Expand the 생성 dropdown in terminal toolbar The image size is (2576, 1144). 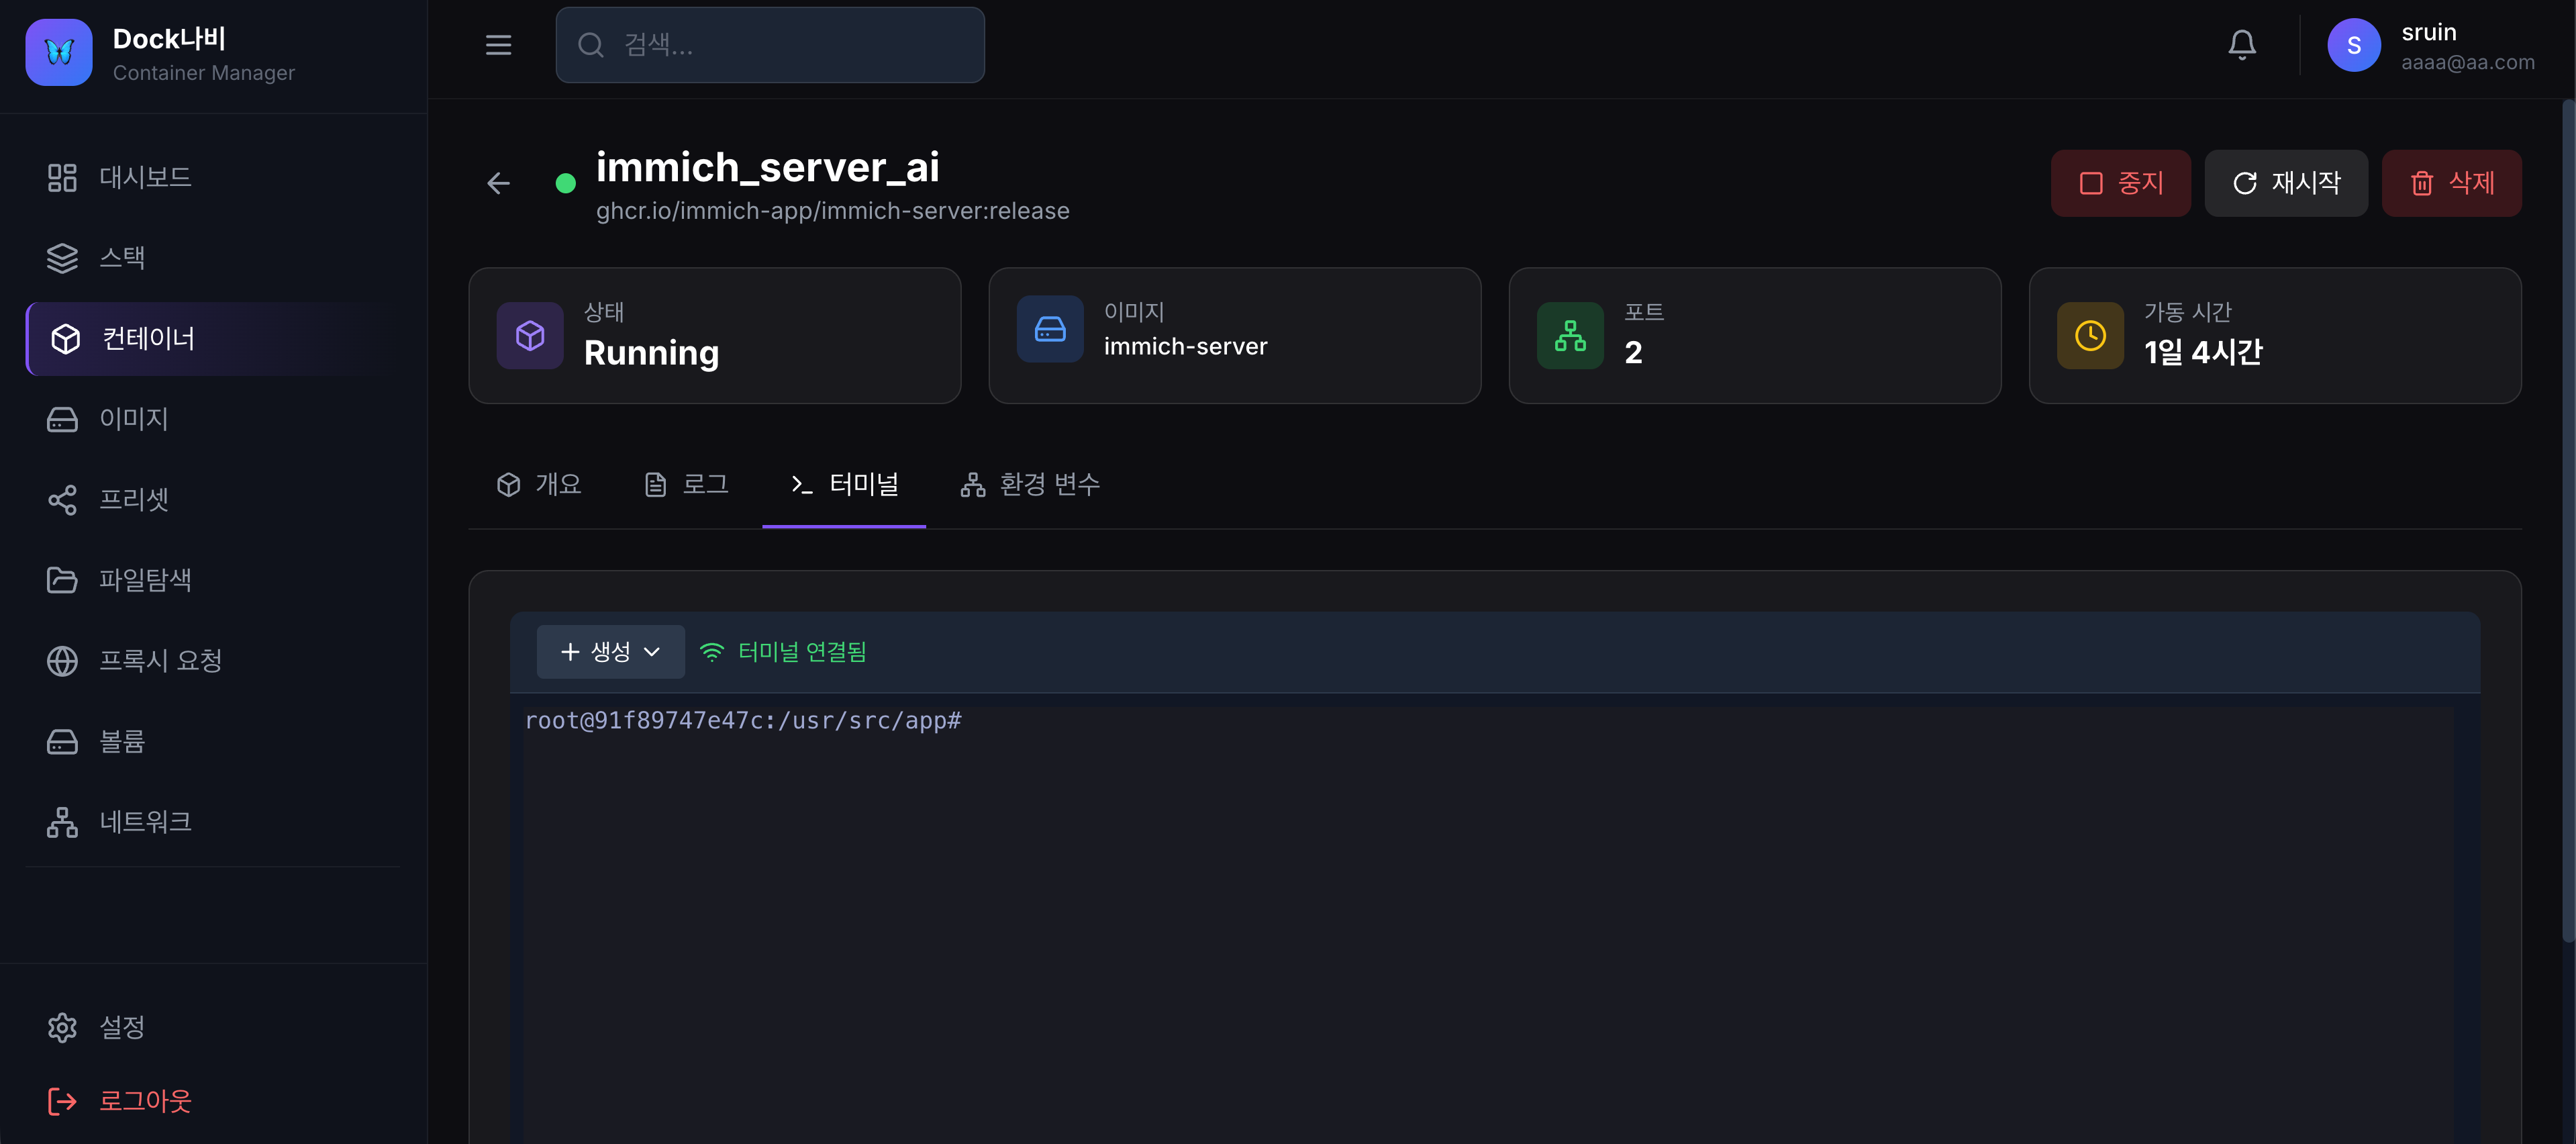[x=610, y=652]
